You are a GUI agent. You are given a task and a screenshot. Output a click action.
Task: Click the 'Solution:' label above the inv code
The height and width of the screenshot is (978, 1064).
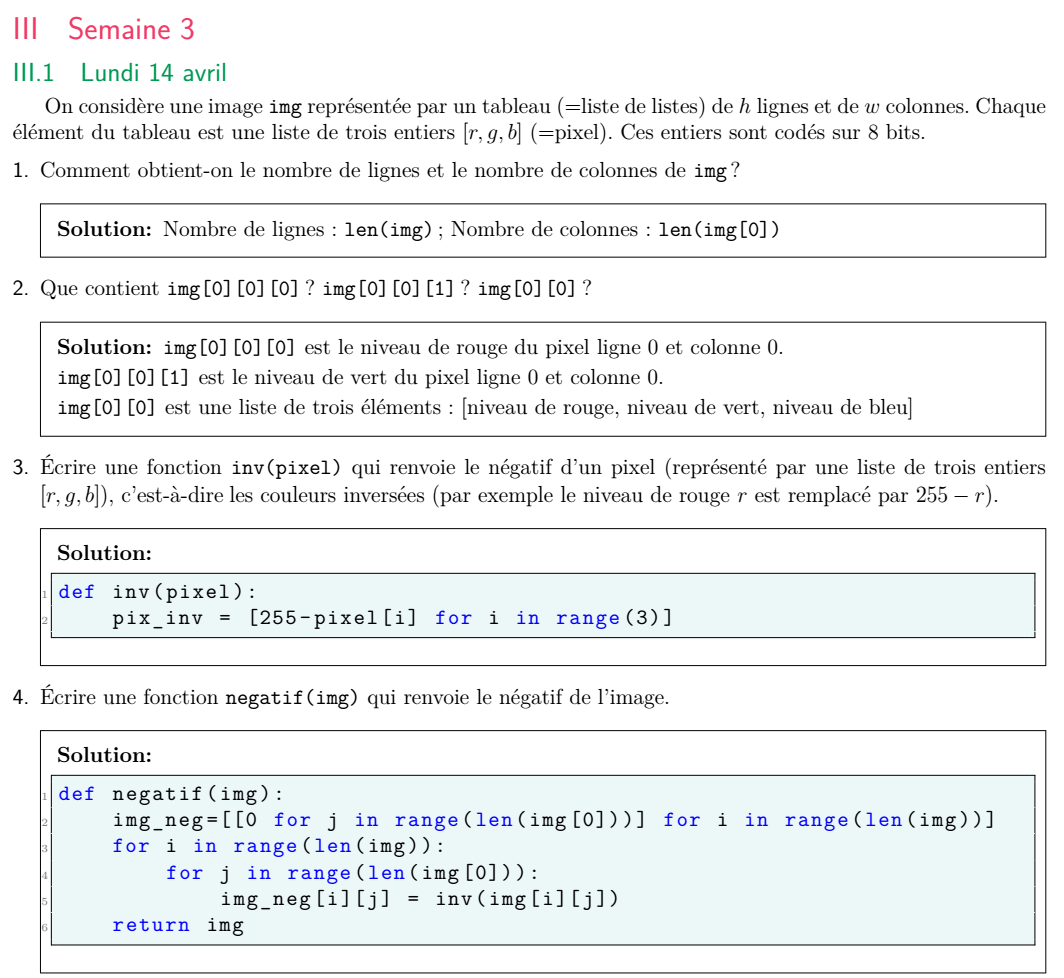pos(104,553)
